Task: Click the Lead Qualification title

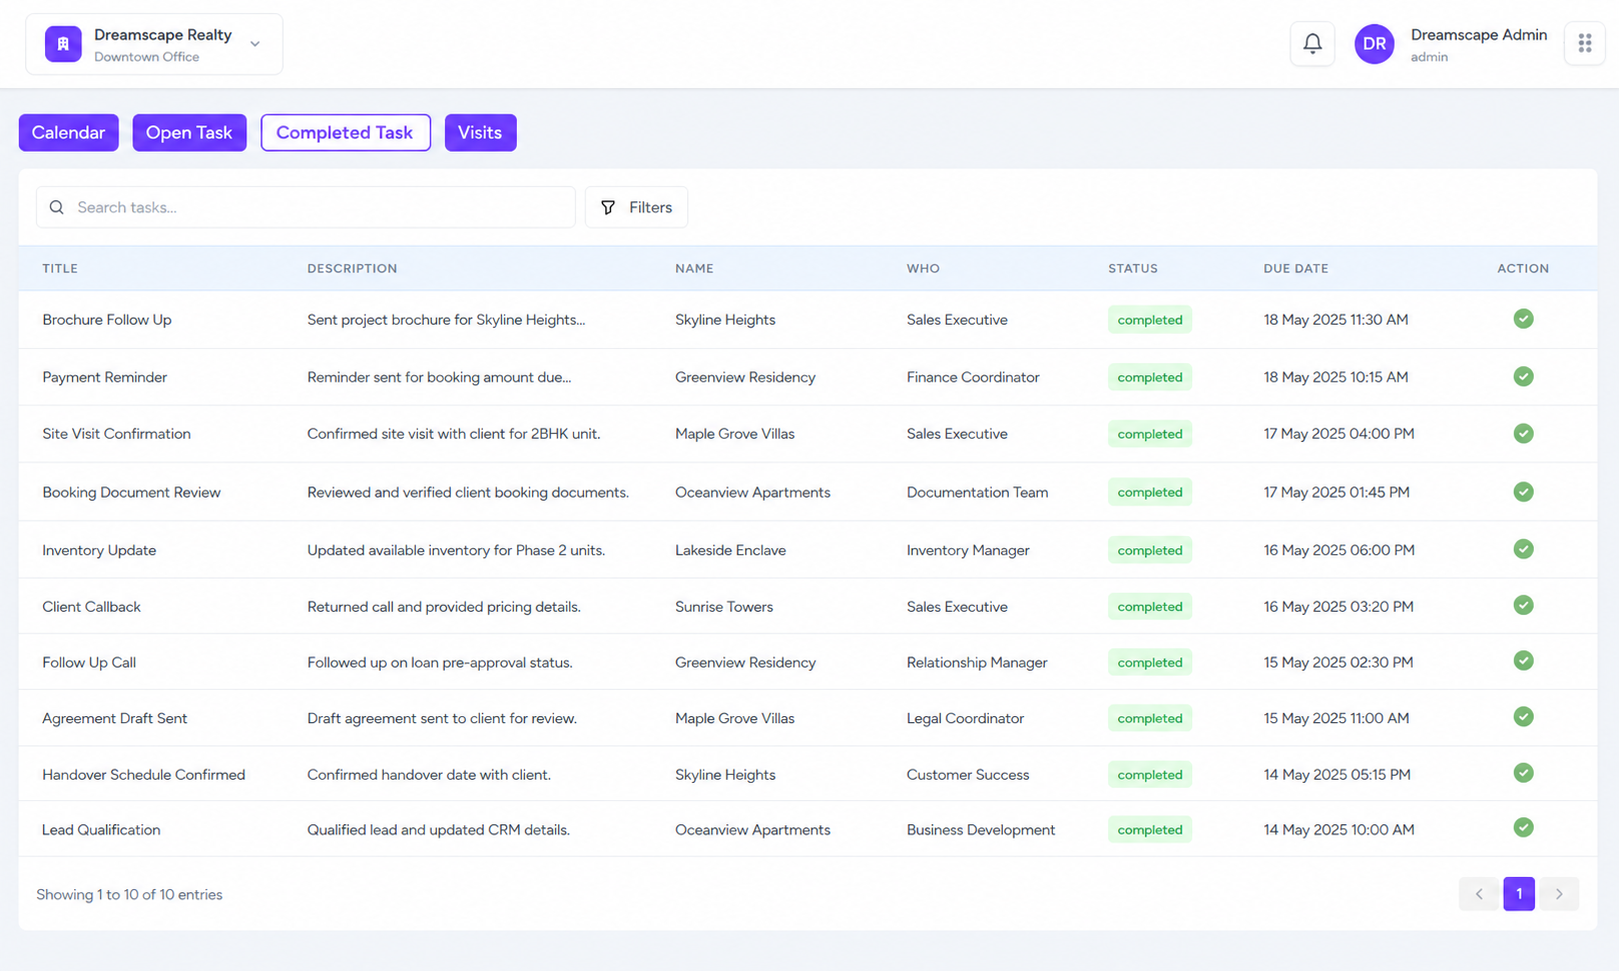Action: tap(101, 830)
